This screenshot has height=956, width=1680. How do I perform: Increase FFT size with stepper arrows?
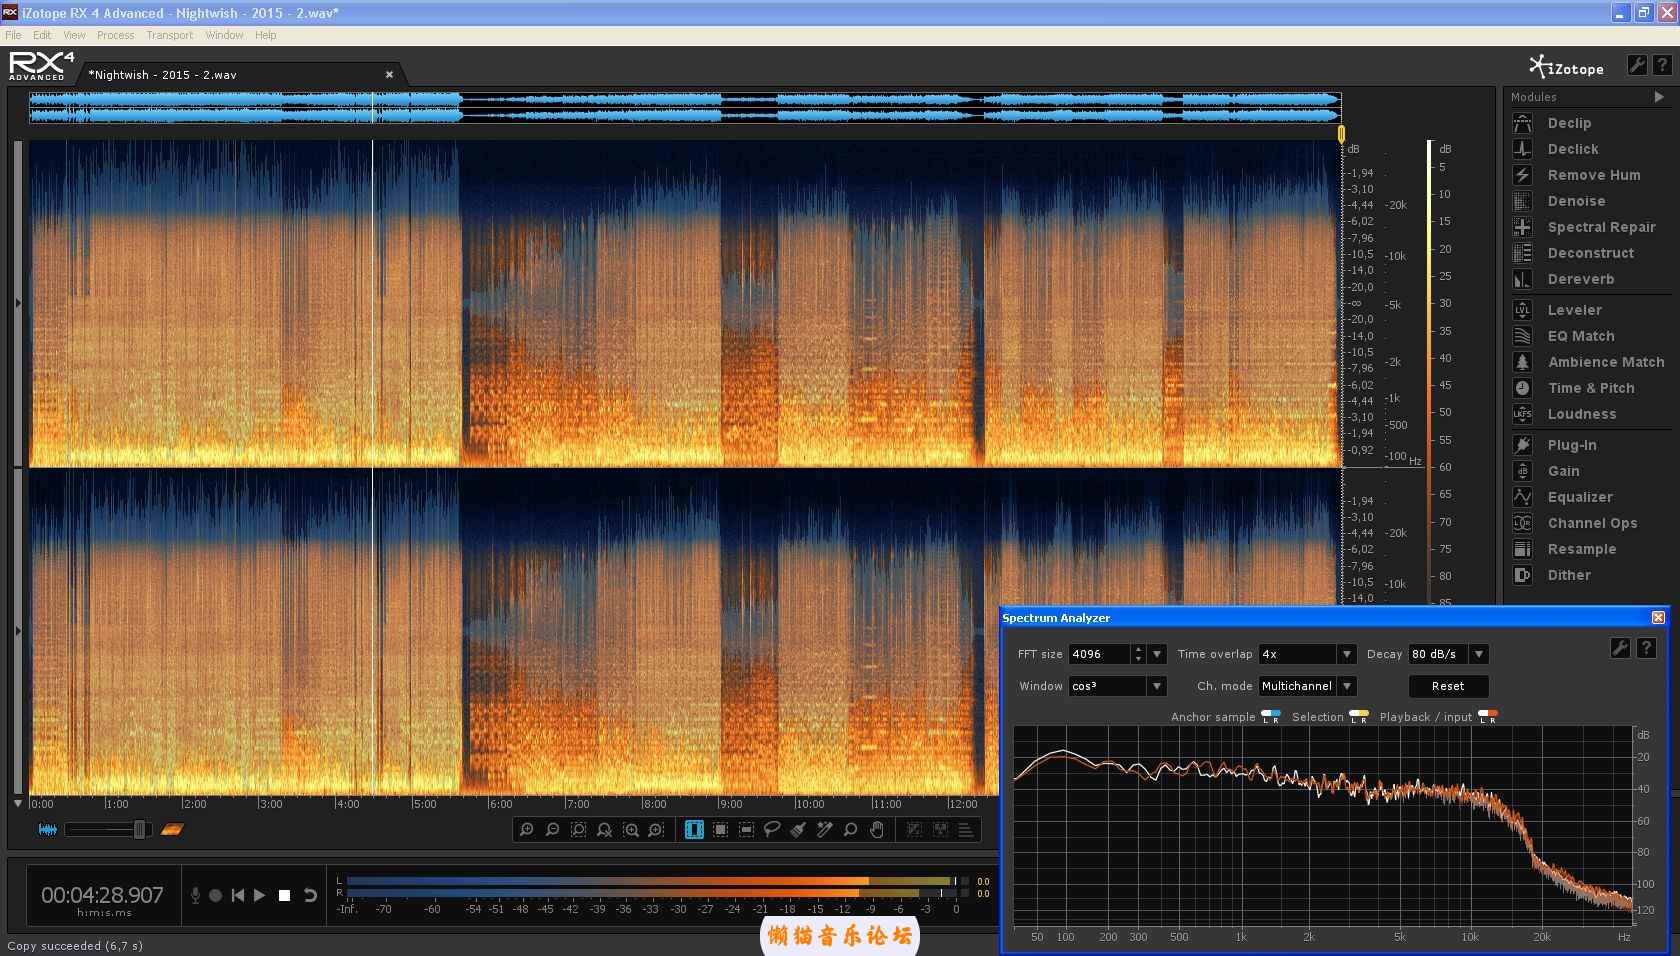pyautogui.click(x=1138, y=649)
